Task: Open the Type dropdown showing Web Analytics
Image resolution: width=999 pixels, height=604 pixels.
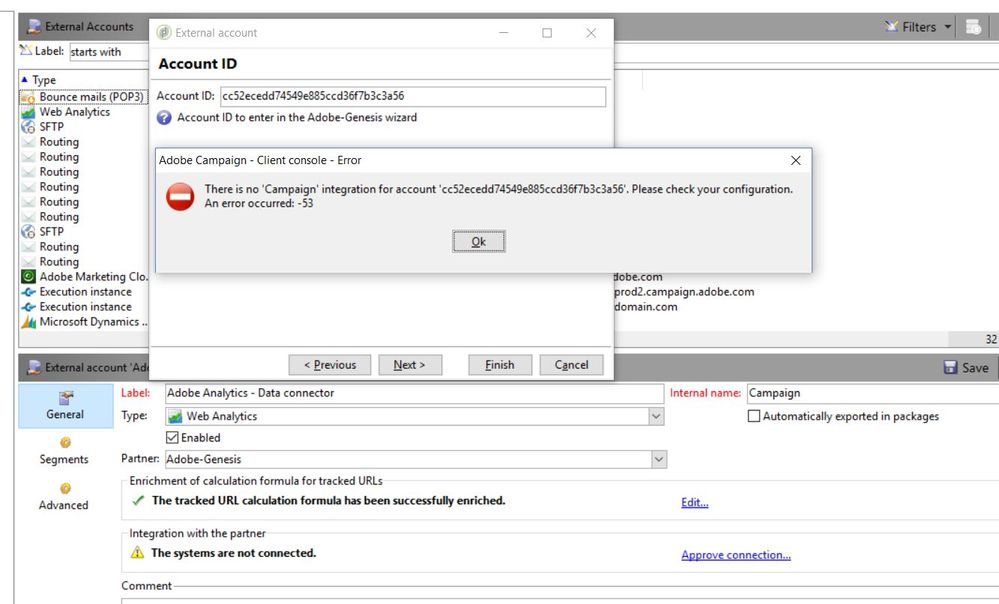Action: [x=655, y=414]
